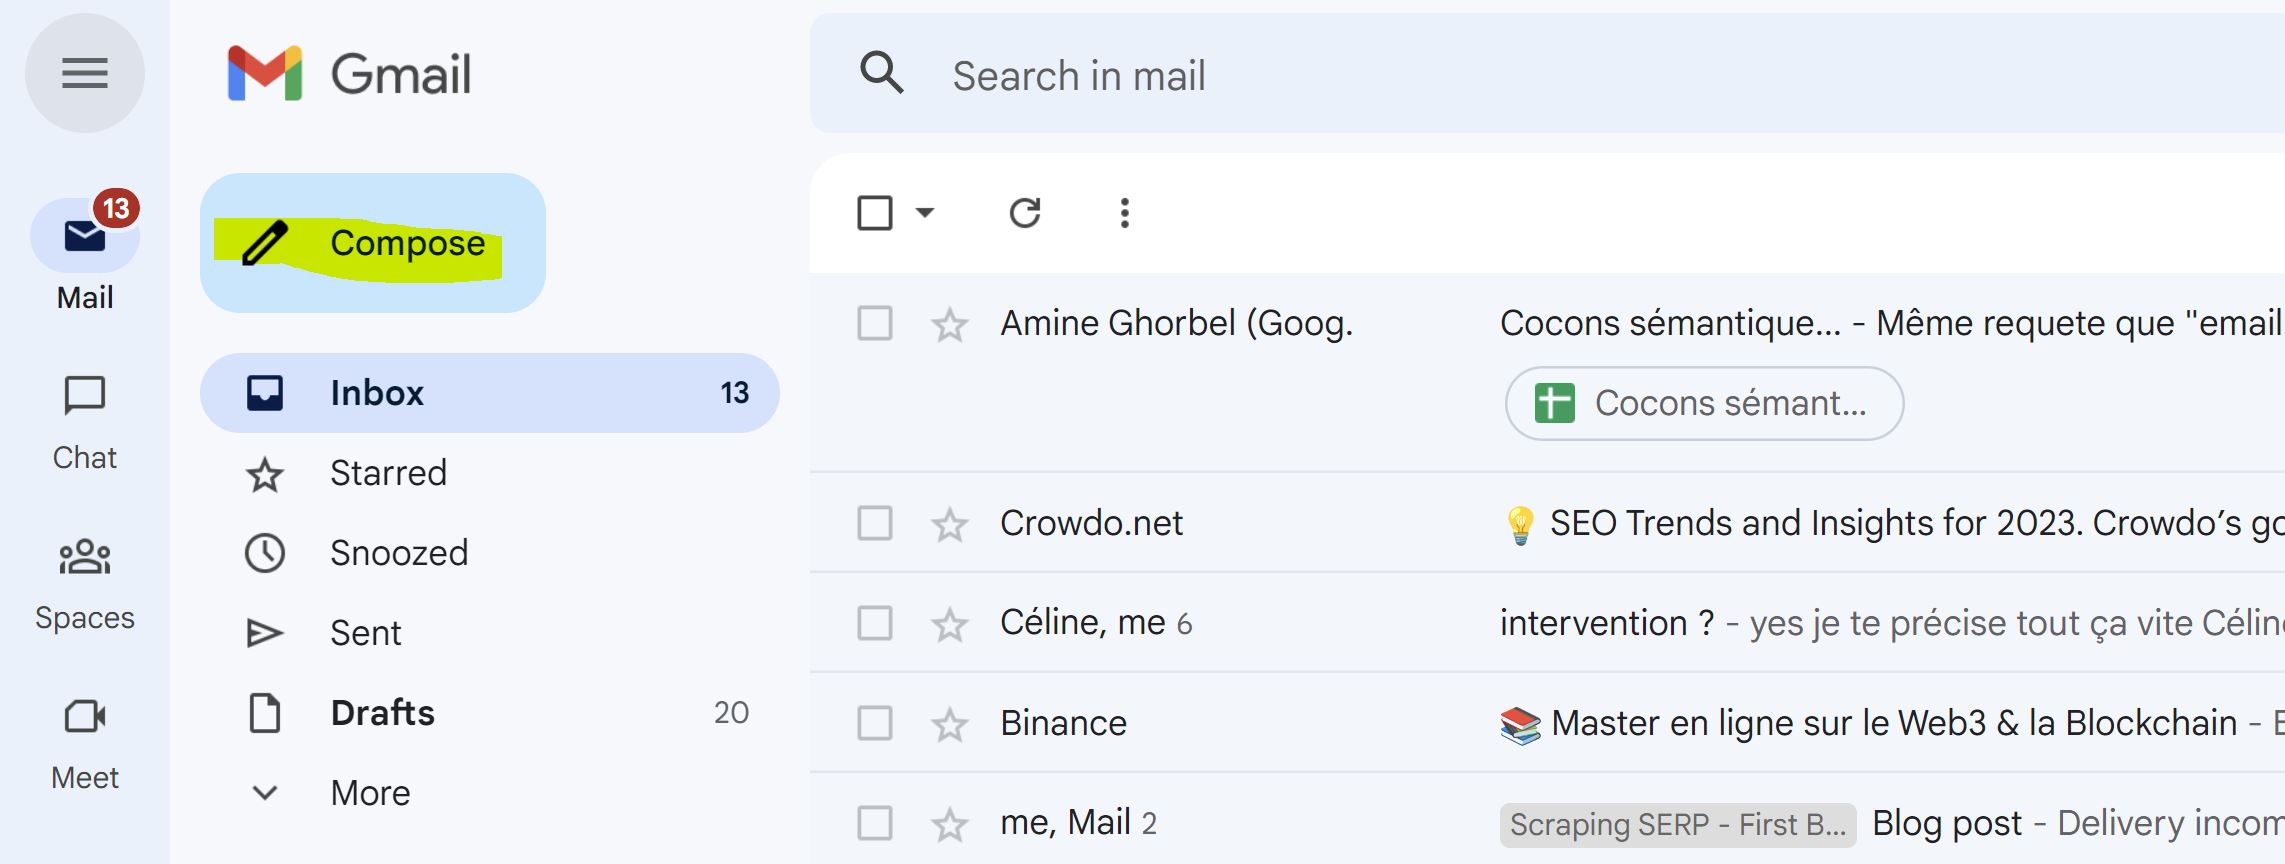Viewport: 2285px width, 864px height.
Task: Open the select-all dropdown arrow
Action: (925, 213)
